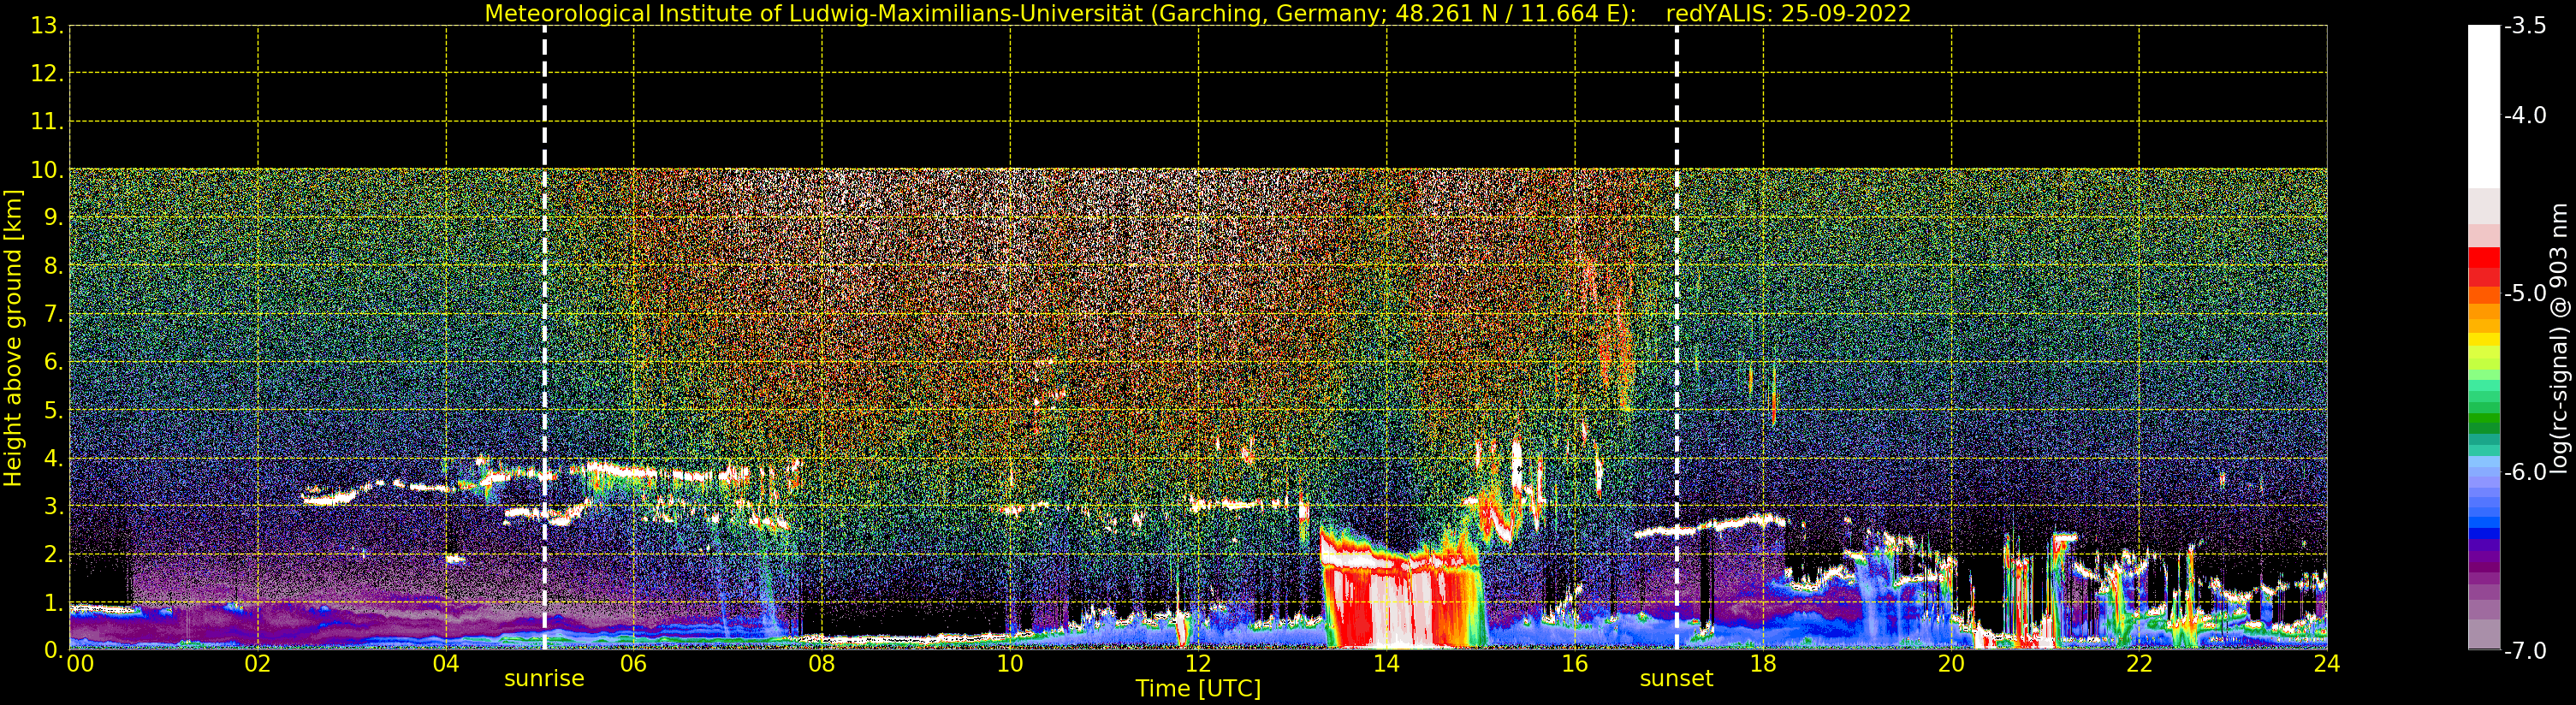Click the height axis tick label '3.'
This screenshot has height=705, width=2576.
pos(52,506)
